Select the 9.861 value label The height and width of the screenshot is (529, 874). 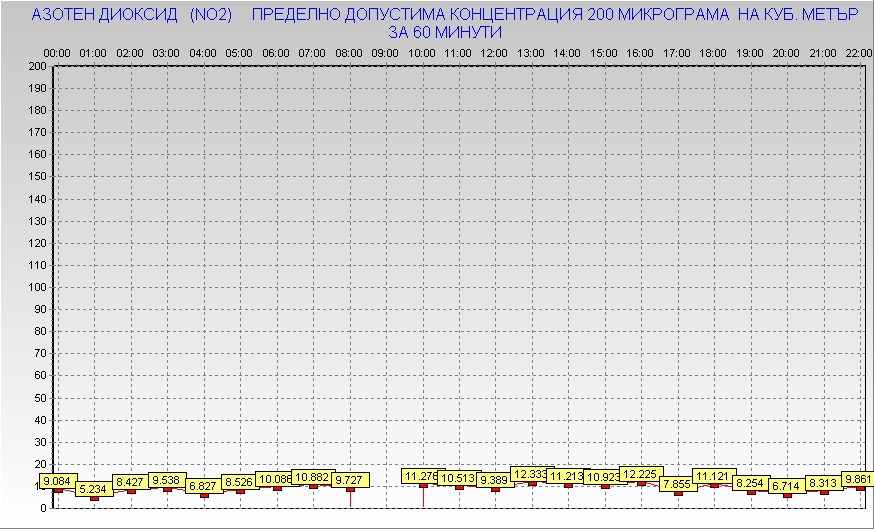click(x=858, y=480)
